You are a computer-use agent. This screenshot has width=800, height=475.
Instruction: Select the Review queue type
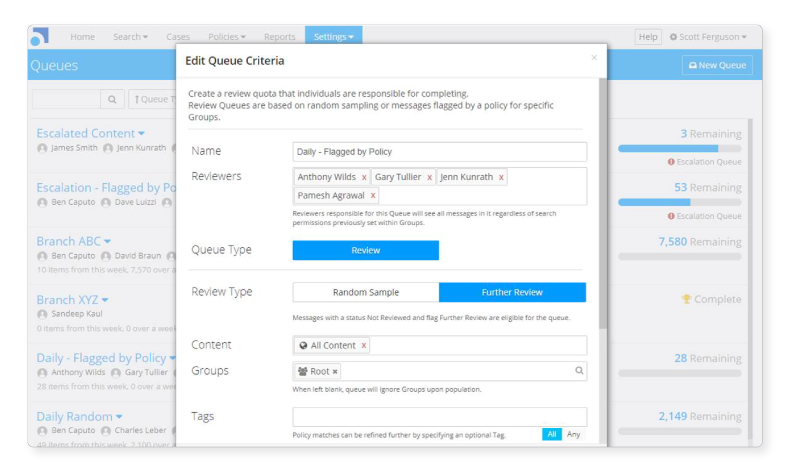tap(366, 251)
